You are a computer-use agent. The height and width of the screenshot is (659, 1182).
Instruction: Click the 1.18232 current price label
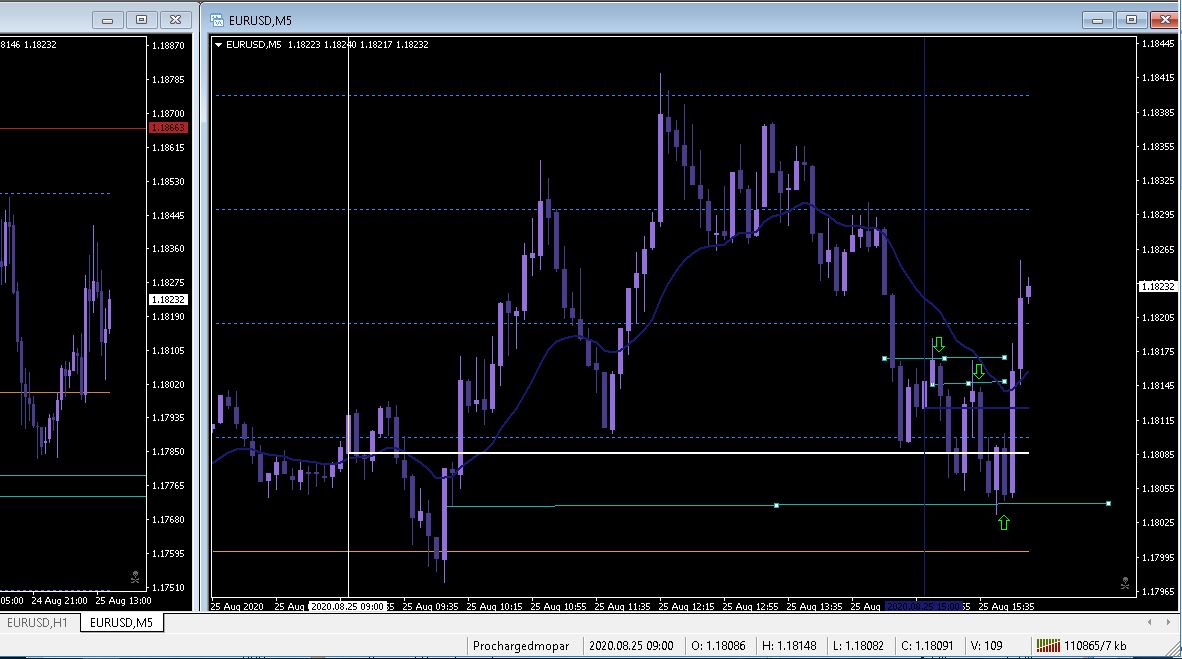pyautogui.click(x=1157, y=287)
